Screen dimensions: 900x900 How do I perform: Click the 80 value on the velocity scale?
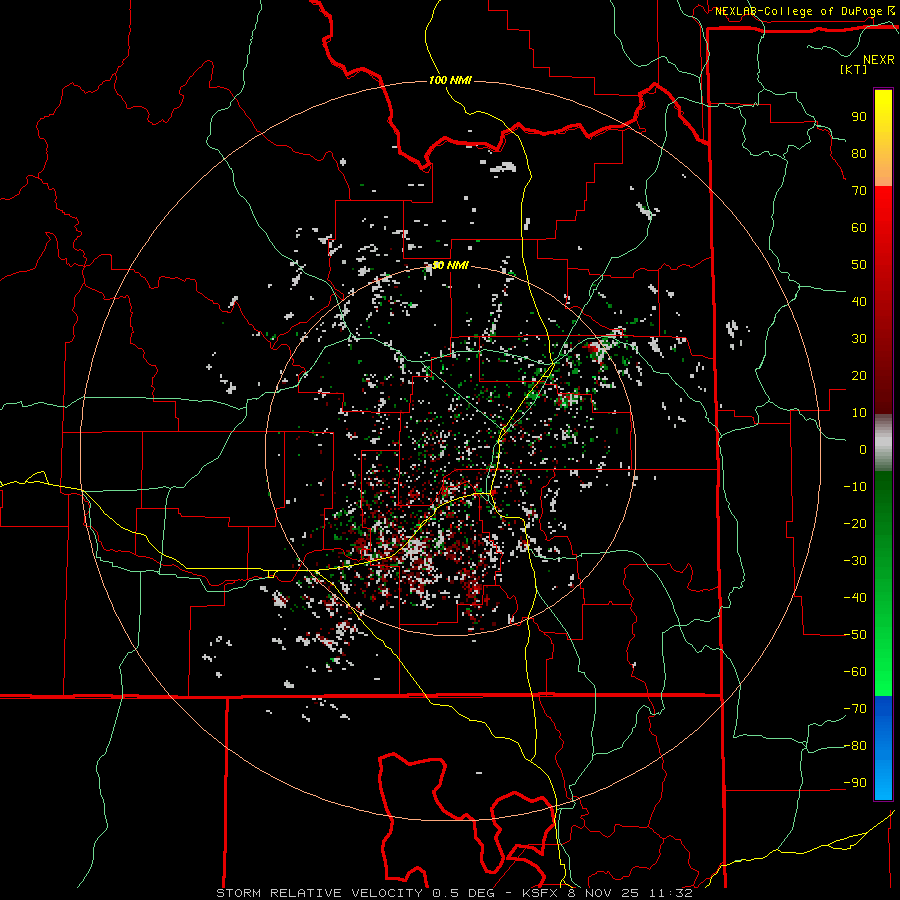point(859,154)
